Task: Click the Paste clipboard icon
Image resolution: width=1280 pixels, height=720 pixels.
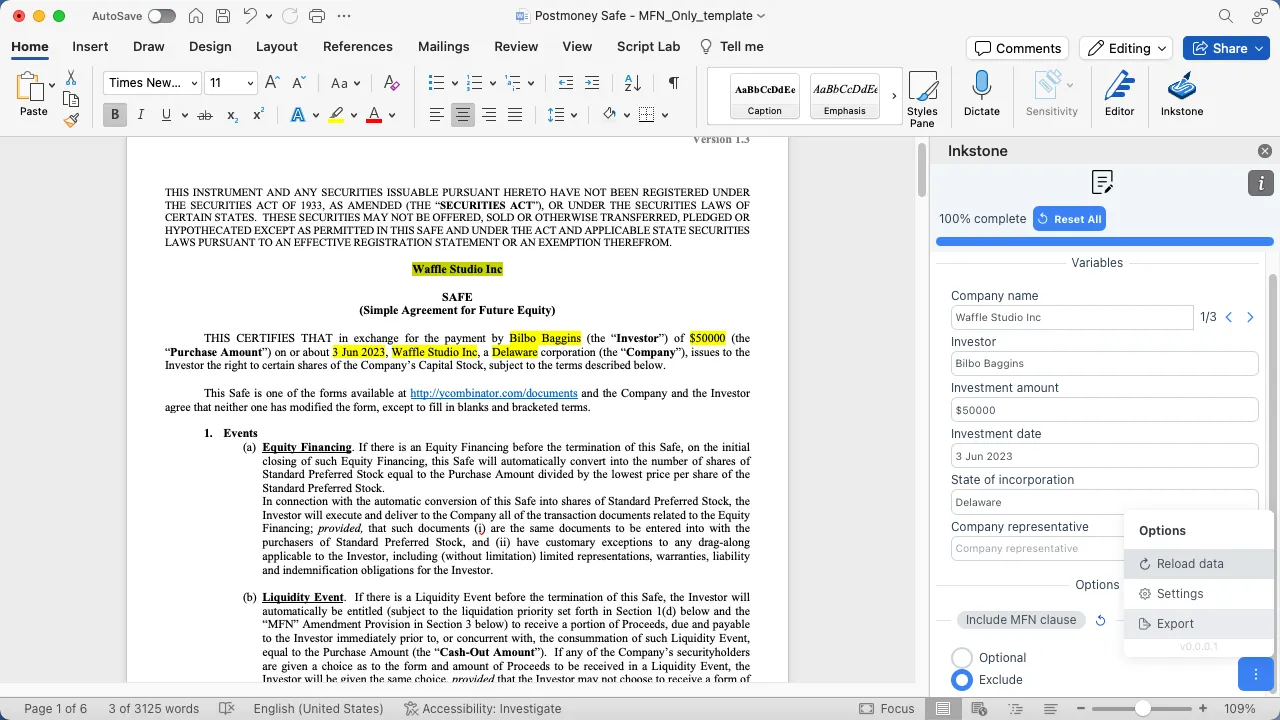Action: click(x=29, y=88)
